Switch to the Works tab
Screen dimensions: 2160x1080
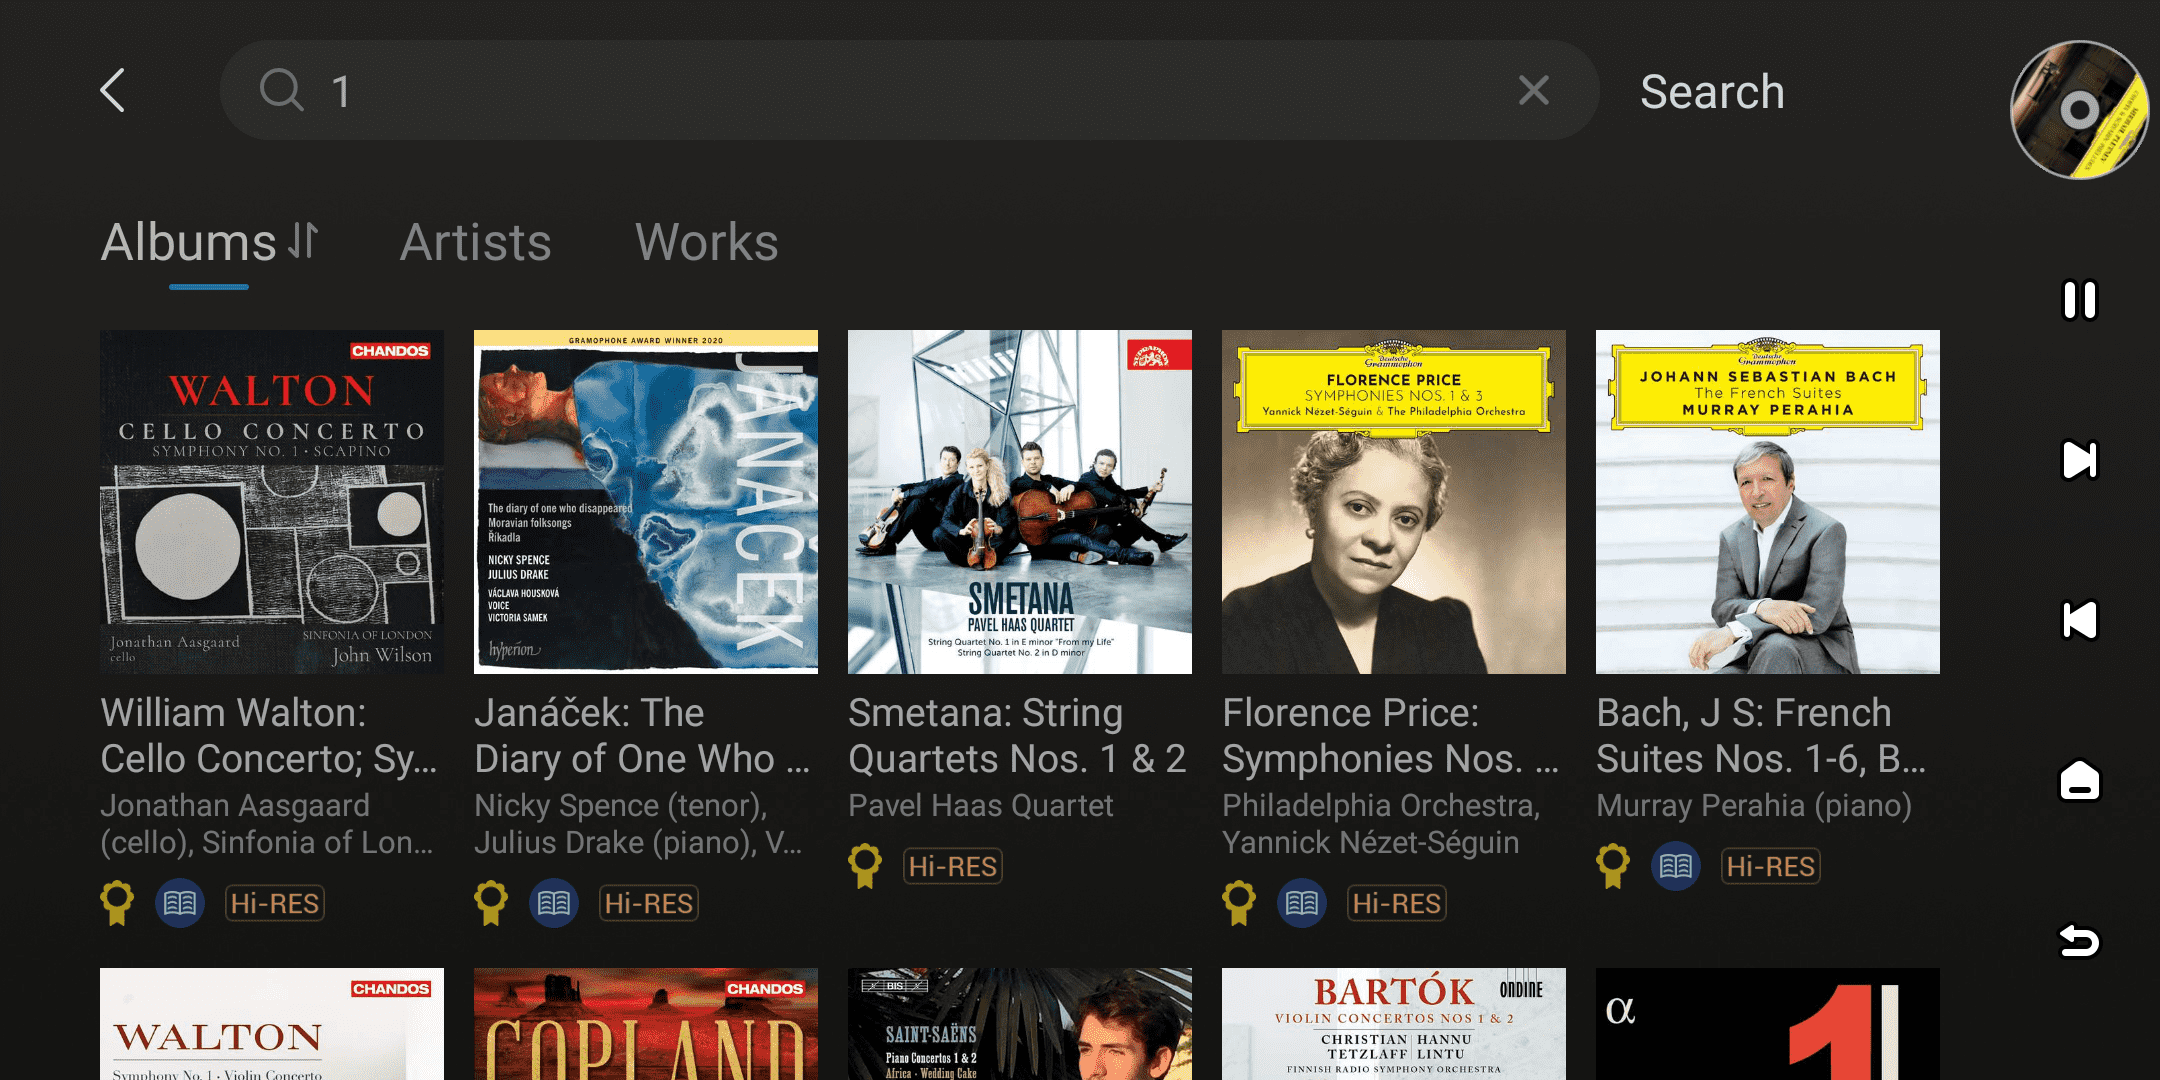[x=706, y=243]
